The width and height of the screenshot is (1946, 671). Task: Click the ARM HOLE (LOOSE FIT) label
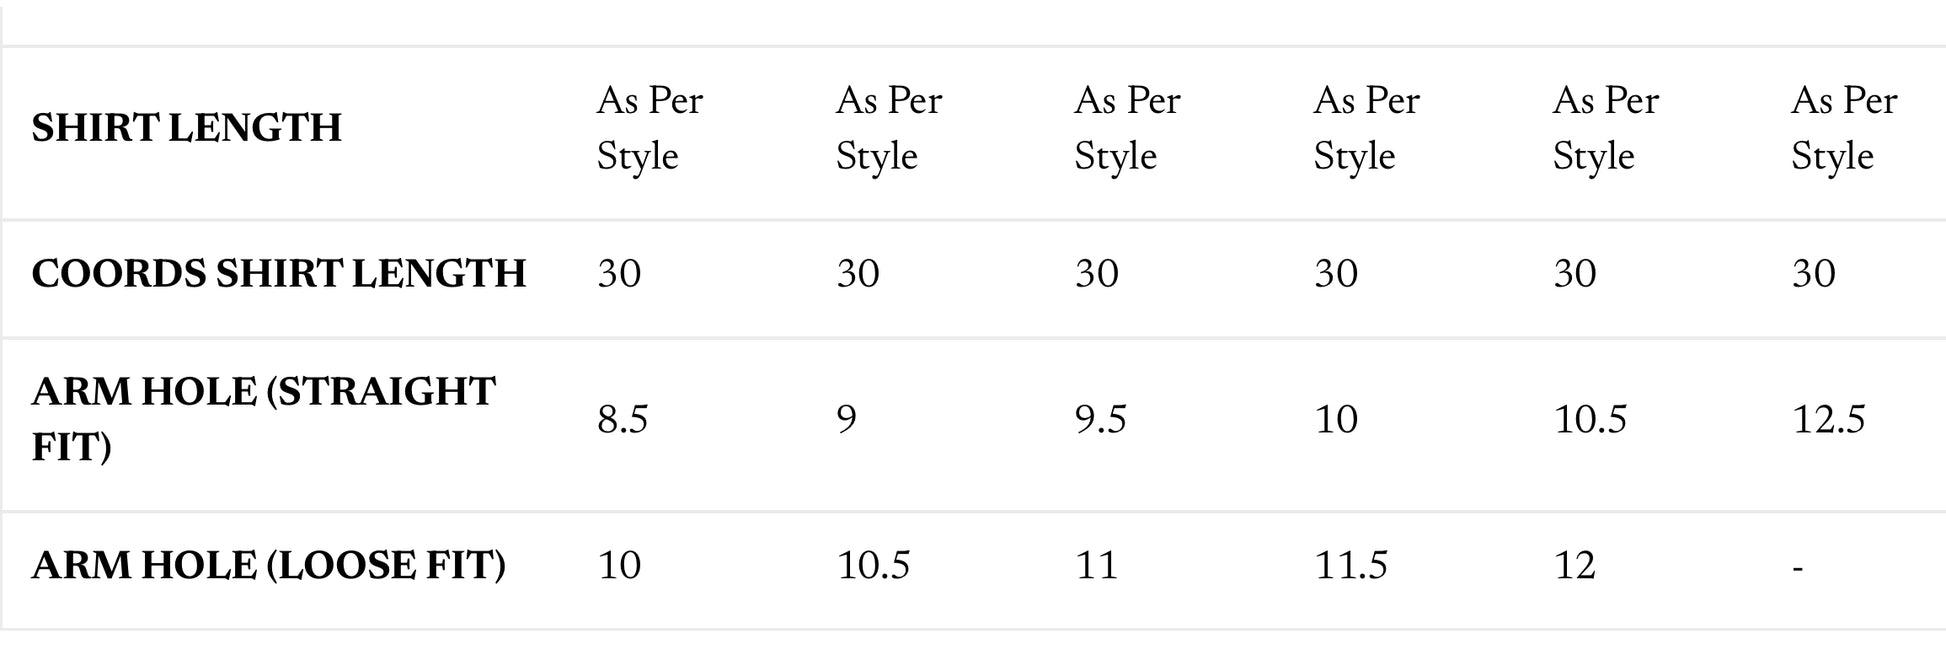[268, 566]
